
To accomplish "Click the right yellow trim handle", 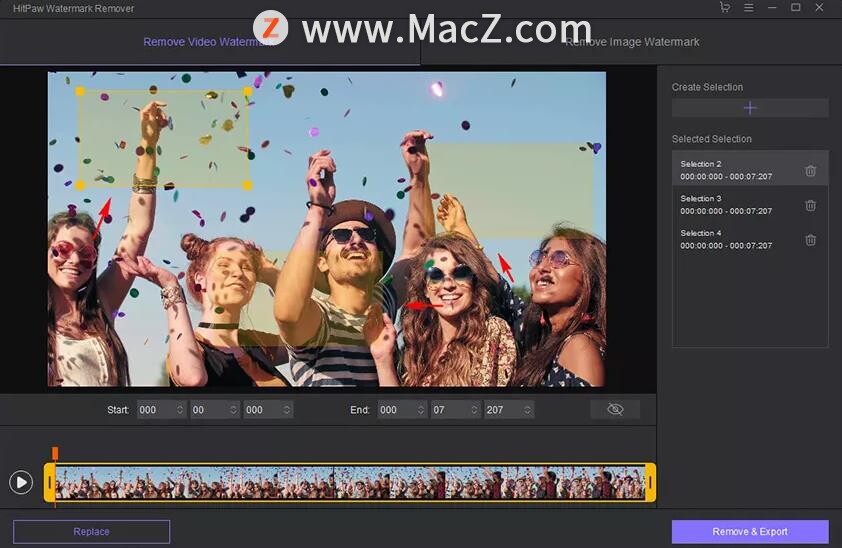I will click(x=650, y=483).
